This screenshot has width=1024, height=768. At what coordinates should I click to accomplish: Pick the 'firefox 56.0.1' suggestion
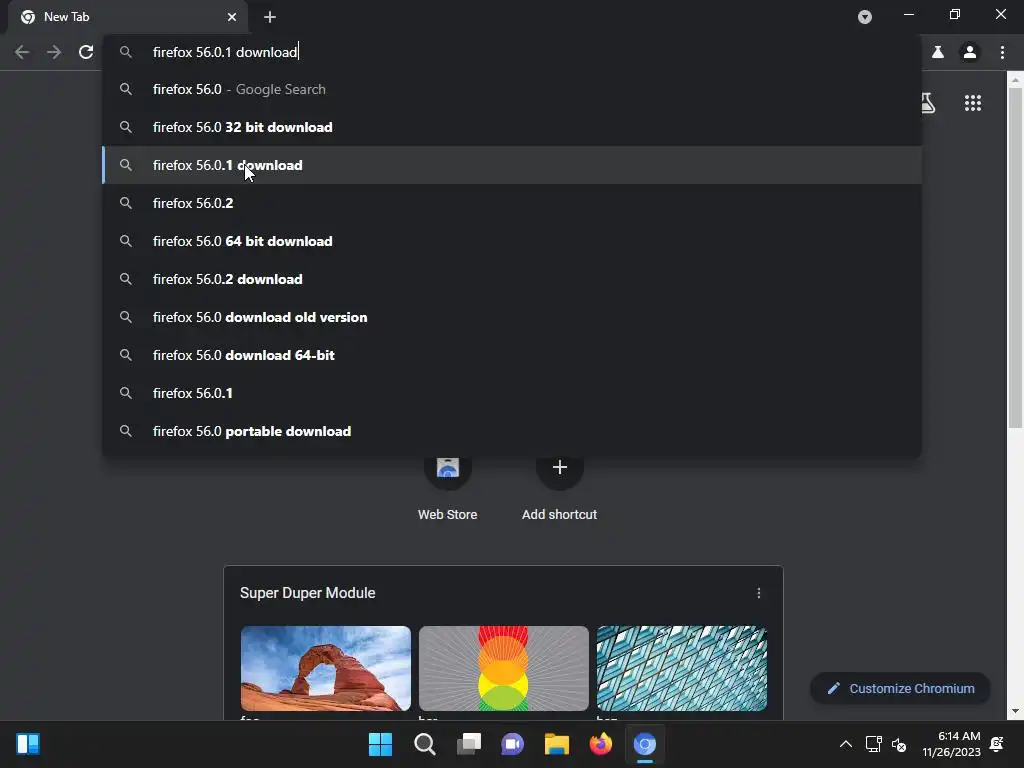(x=512, y=393)
